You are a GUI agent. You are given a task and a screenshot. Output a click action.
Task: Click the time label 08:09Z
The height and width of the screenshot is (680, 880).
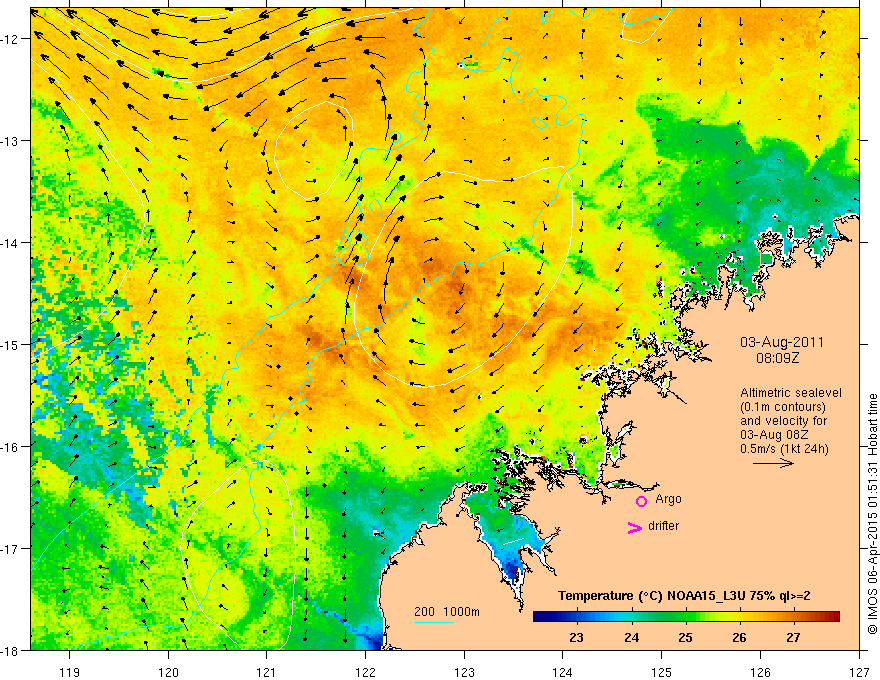pyautogui.click(x=777, y=358)
